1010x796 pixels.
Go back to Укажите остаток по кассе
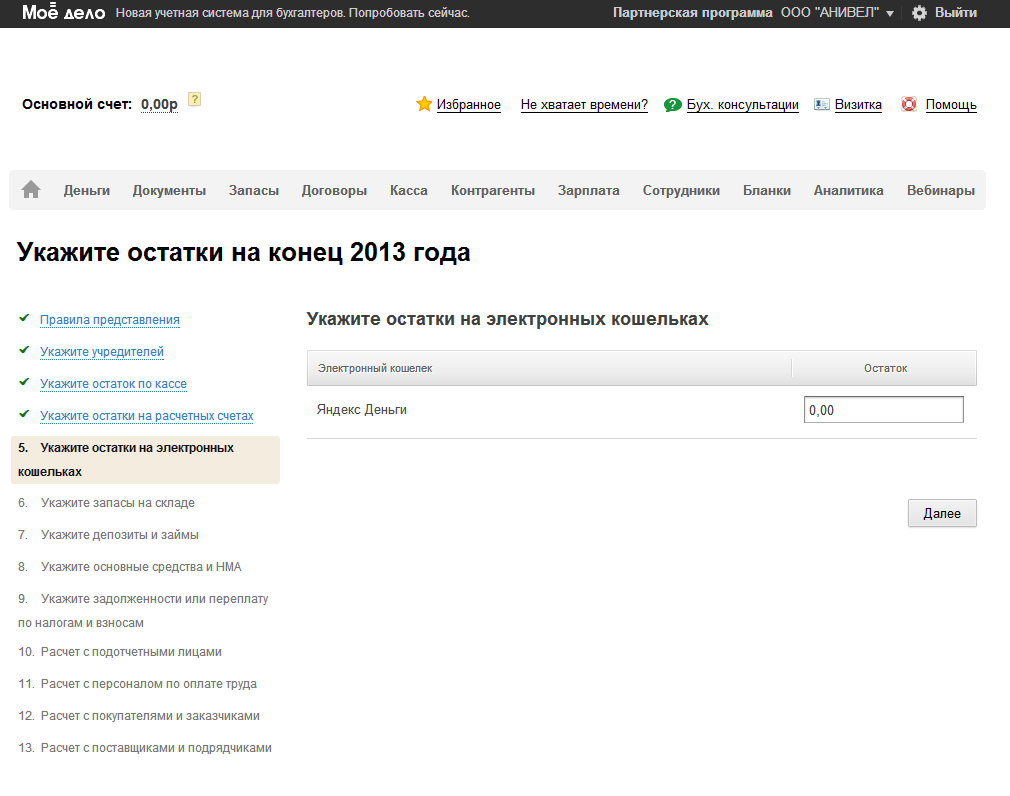(113, 384)
